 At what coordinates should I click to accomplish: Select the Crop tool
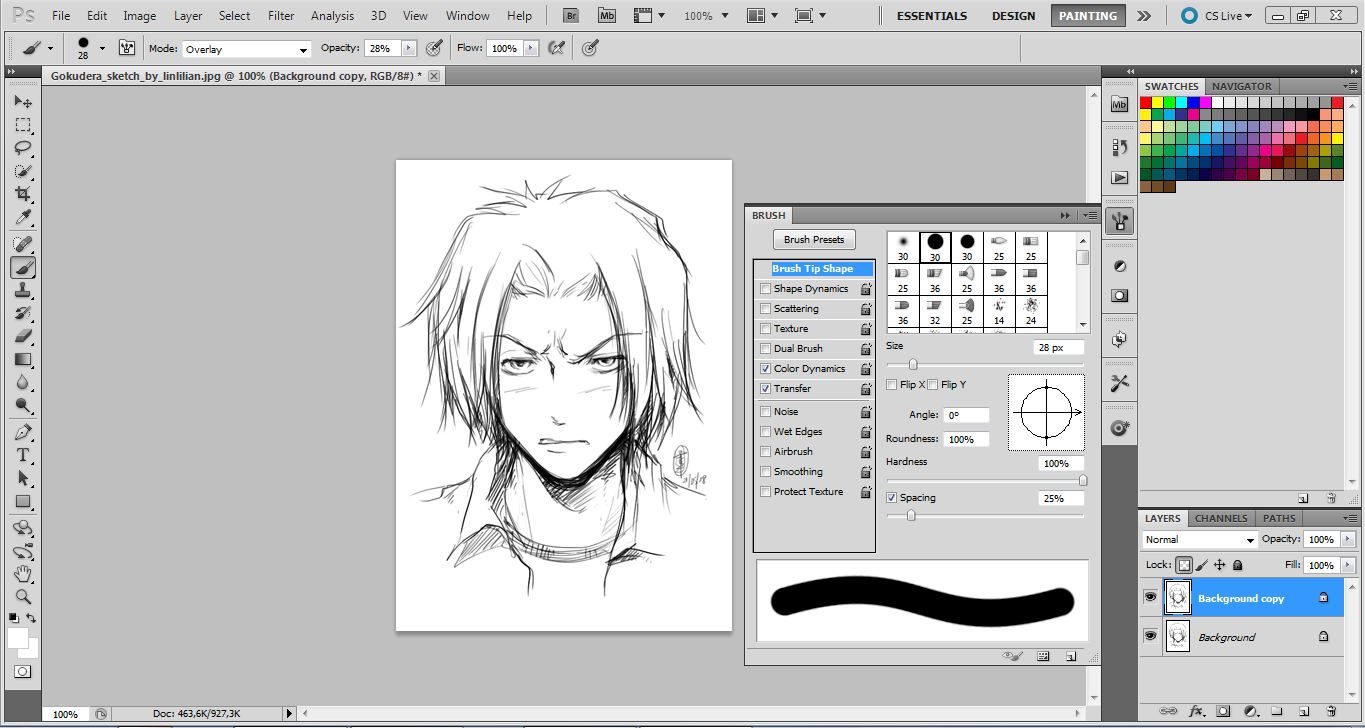click(x=23, y=194)
